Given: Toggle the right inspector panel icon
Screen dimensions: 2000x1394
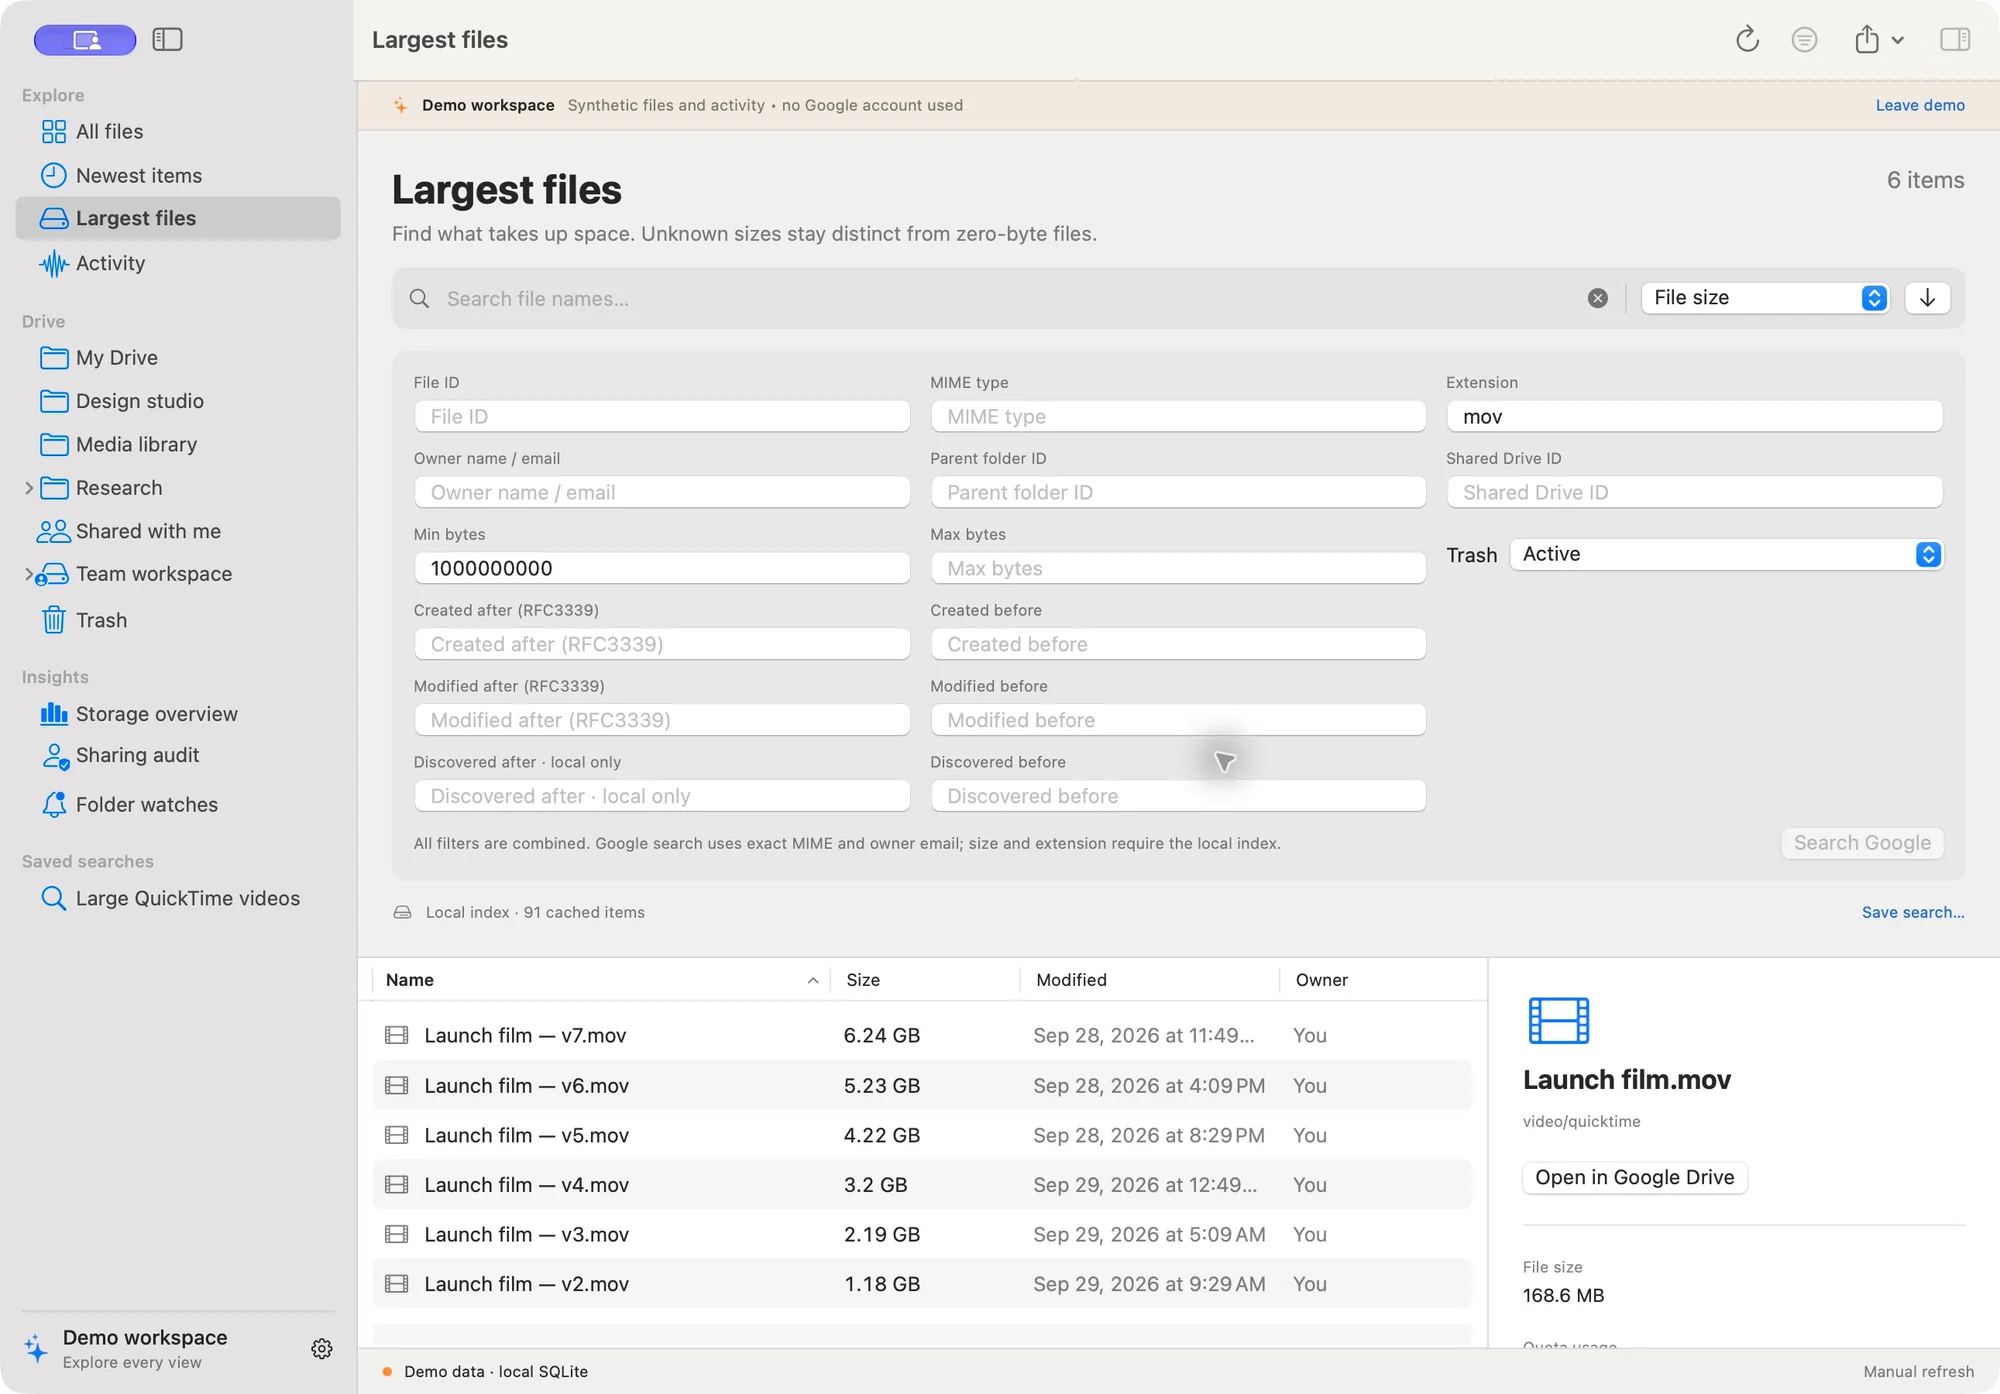Looking at the screenshot, I should pyautogui.click(x=1955, y=39).
